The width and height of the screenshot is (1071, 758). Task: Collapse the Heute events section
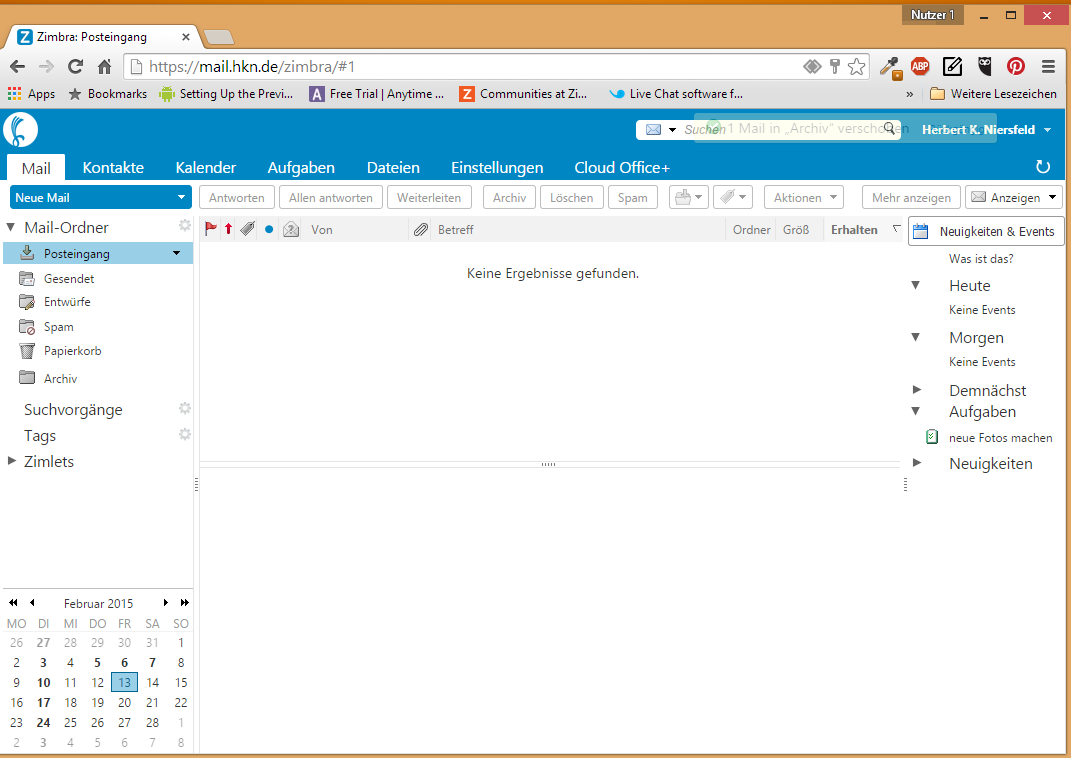[x=916, y=285]
